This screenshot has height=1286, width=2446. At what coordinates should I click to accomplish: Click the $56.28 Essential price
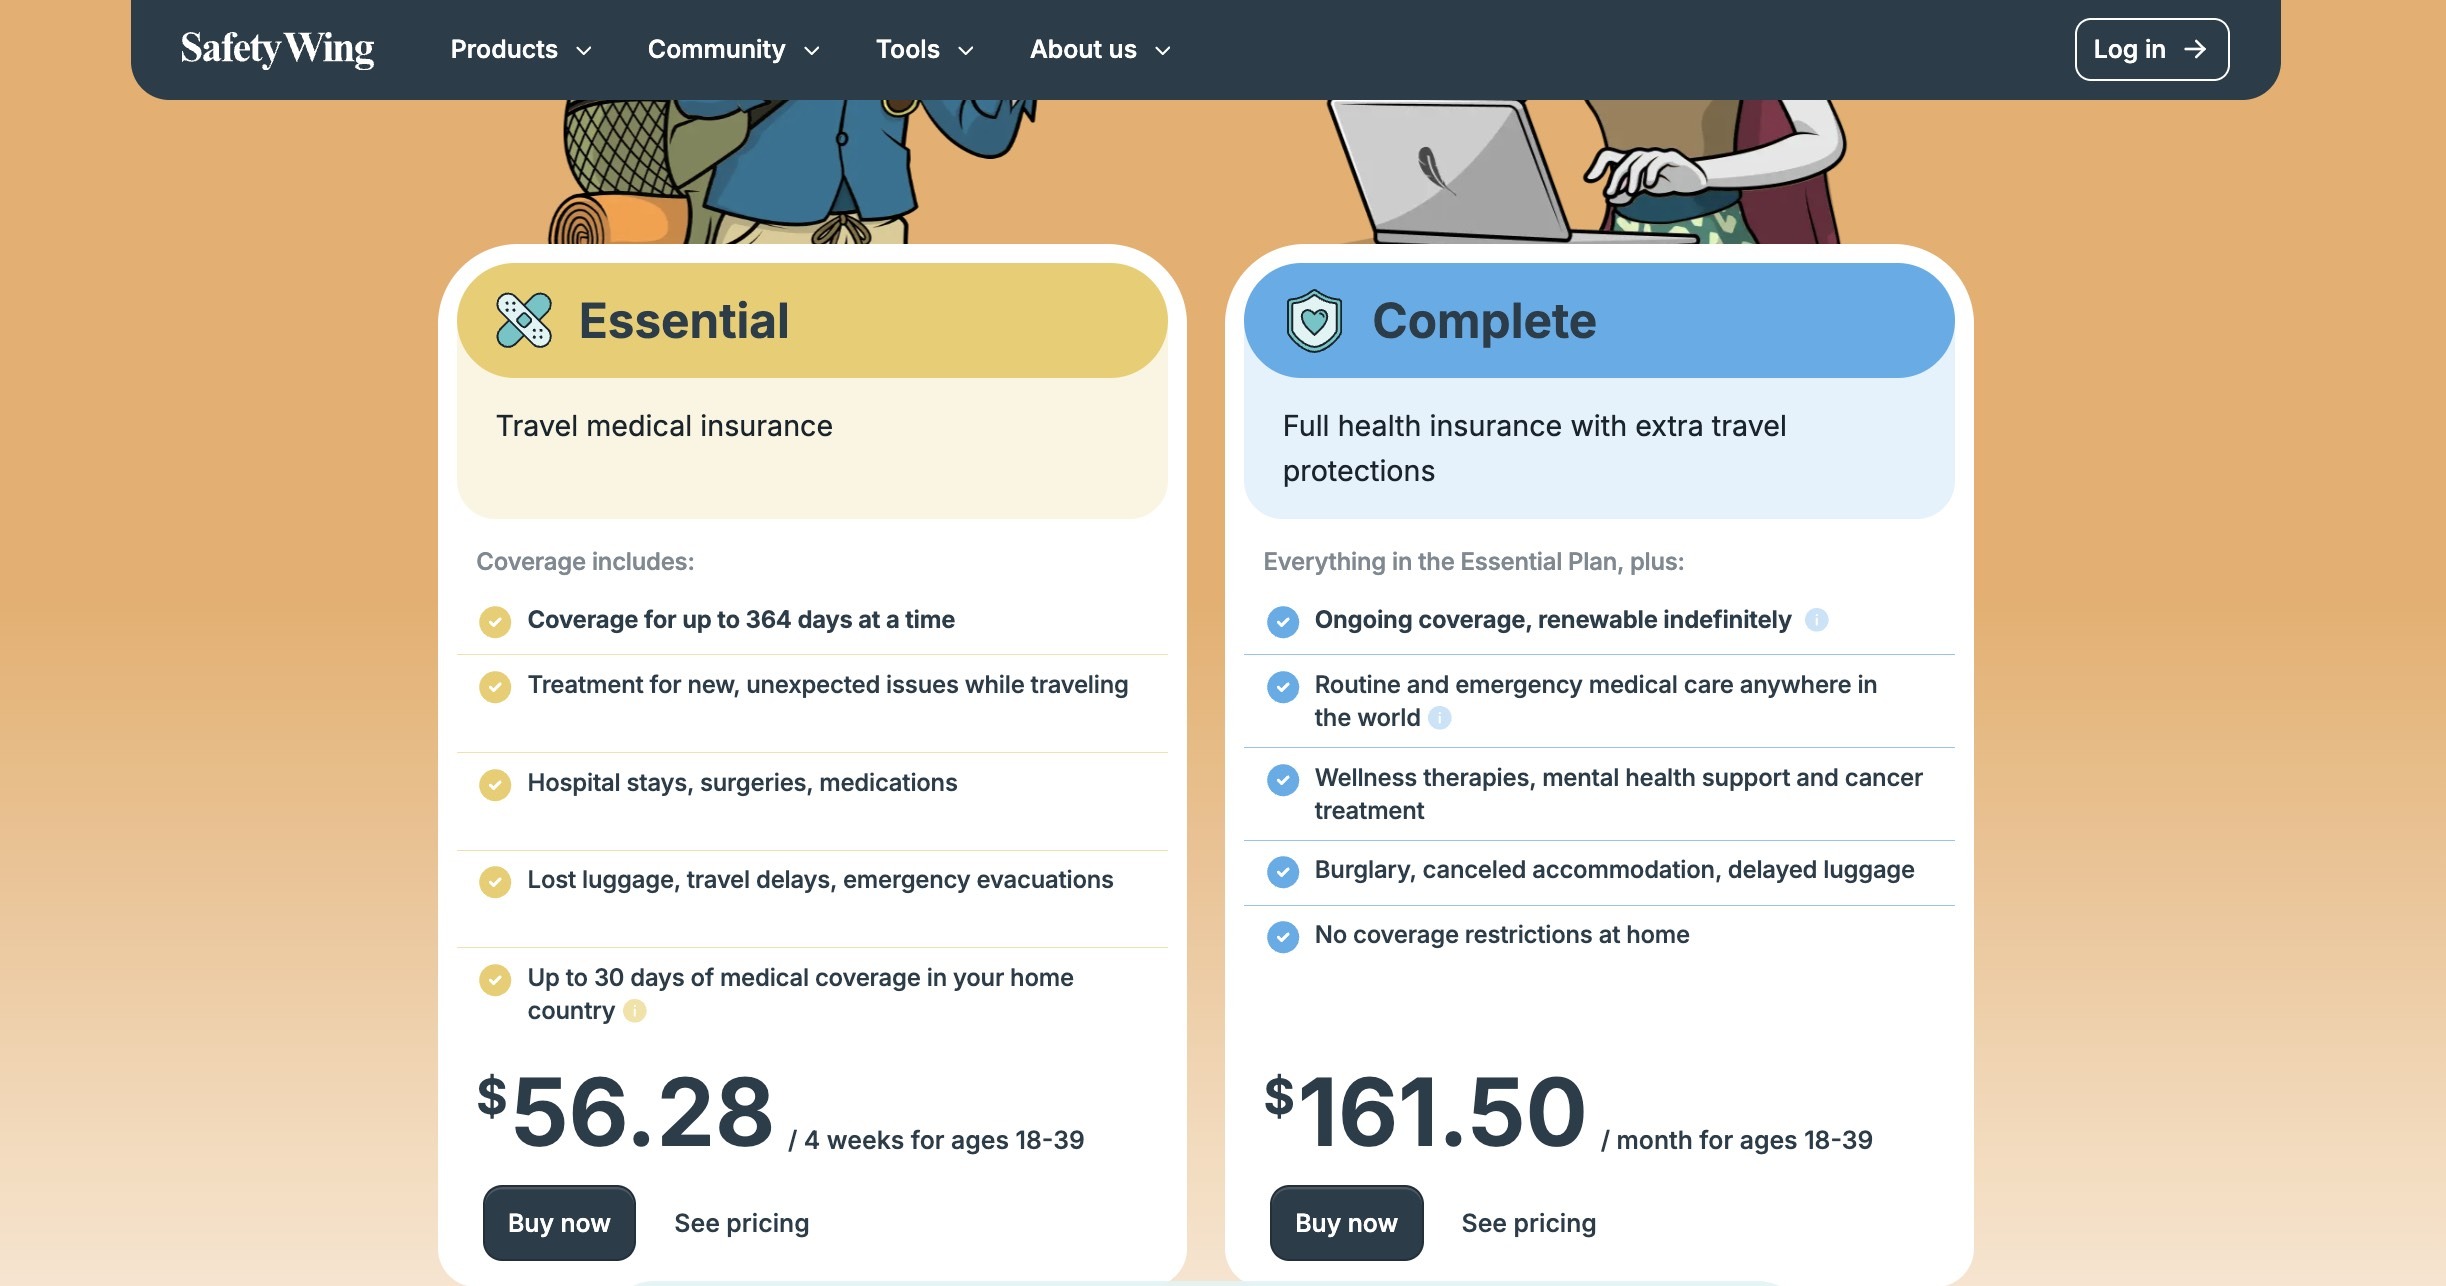pyautogui.click(x=626, y=1112)
